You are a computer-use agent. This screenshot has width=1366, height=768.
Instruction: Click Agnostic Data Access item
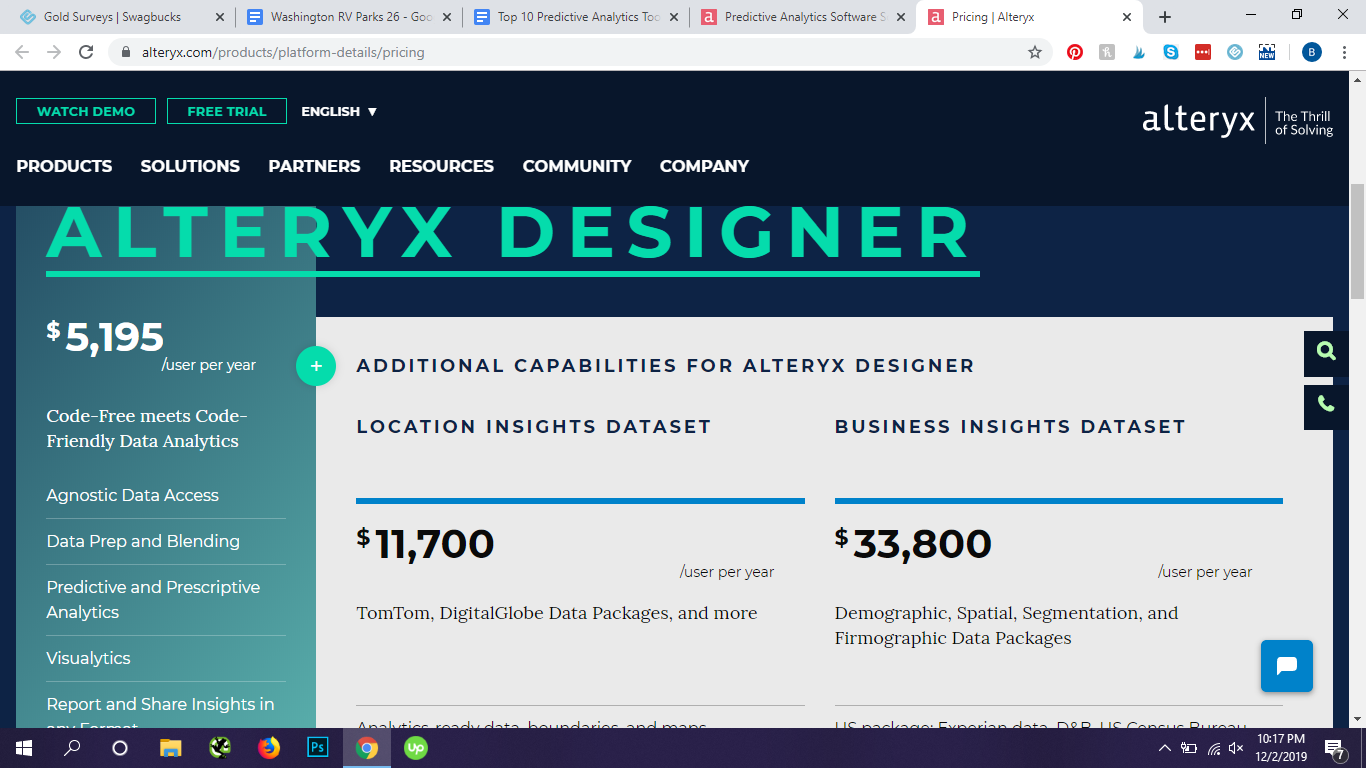click(132, 495)
